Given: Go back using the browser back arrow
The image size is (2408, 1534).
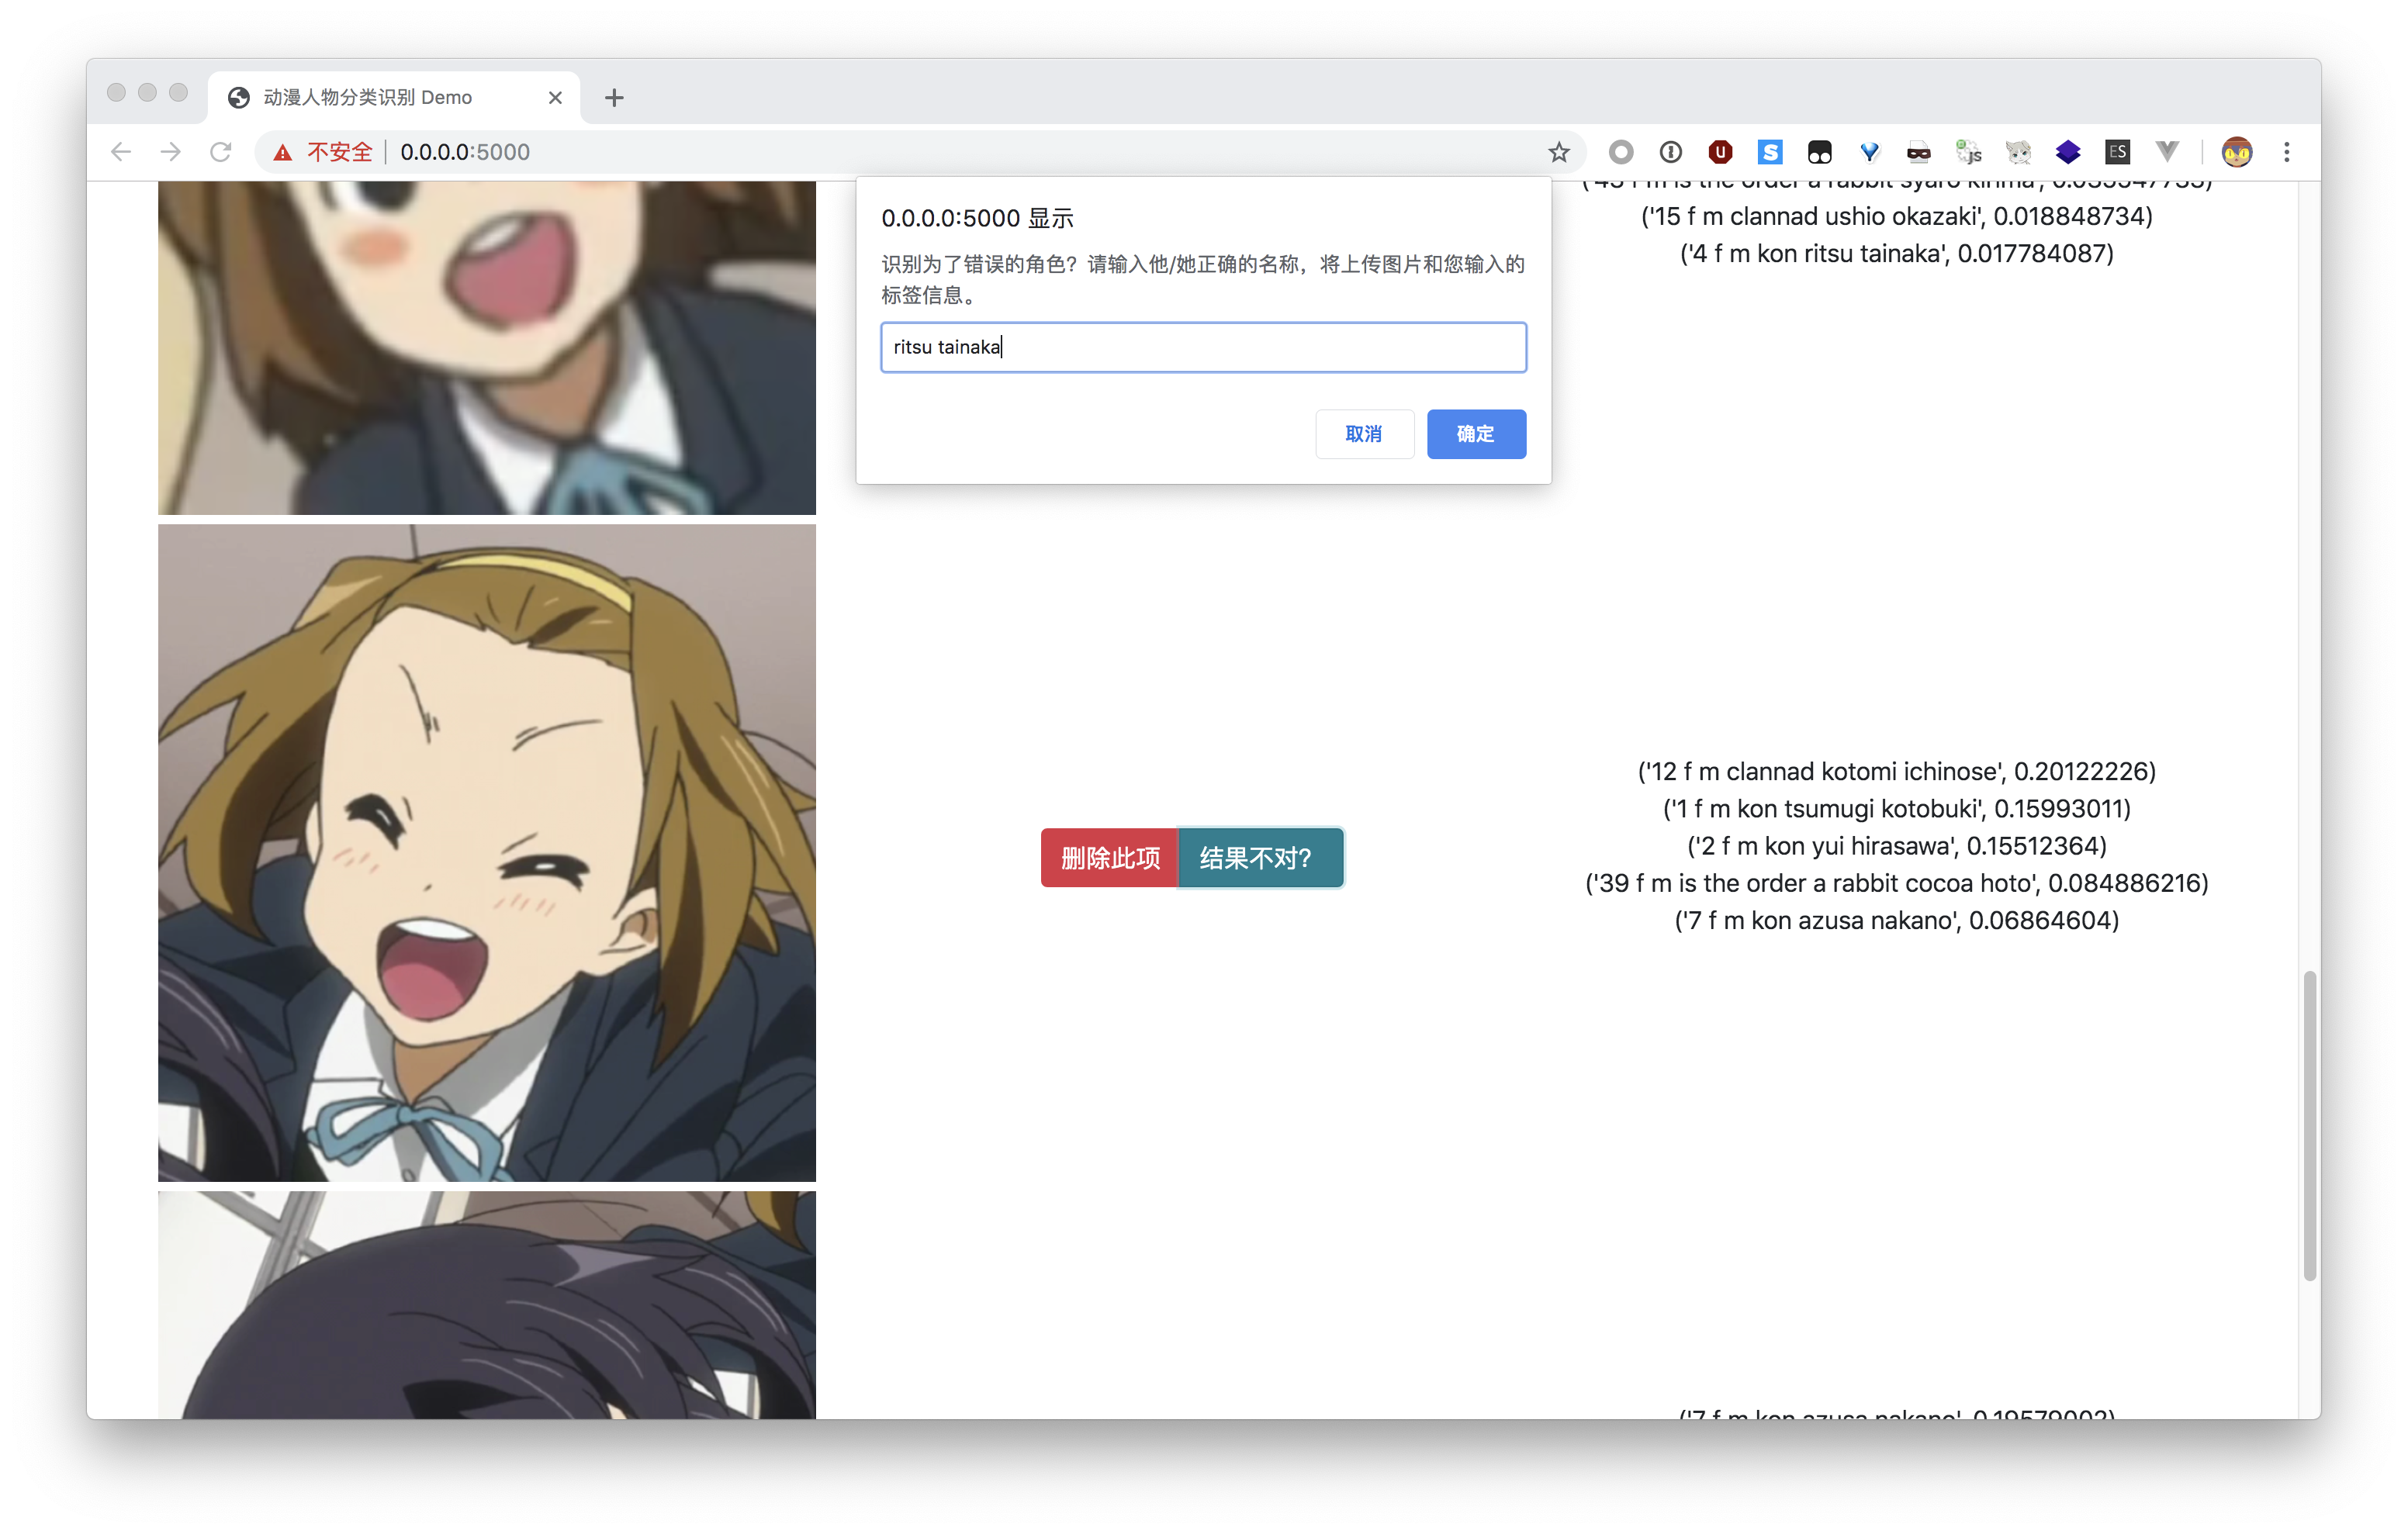Looking at the screenshot, I should coord(121,152).
